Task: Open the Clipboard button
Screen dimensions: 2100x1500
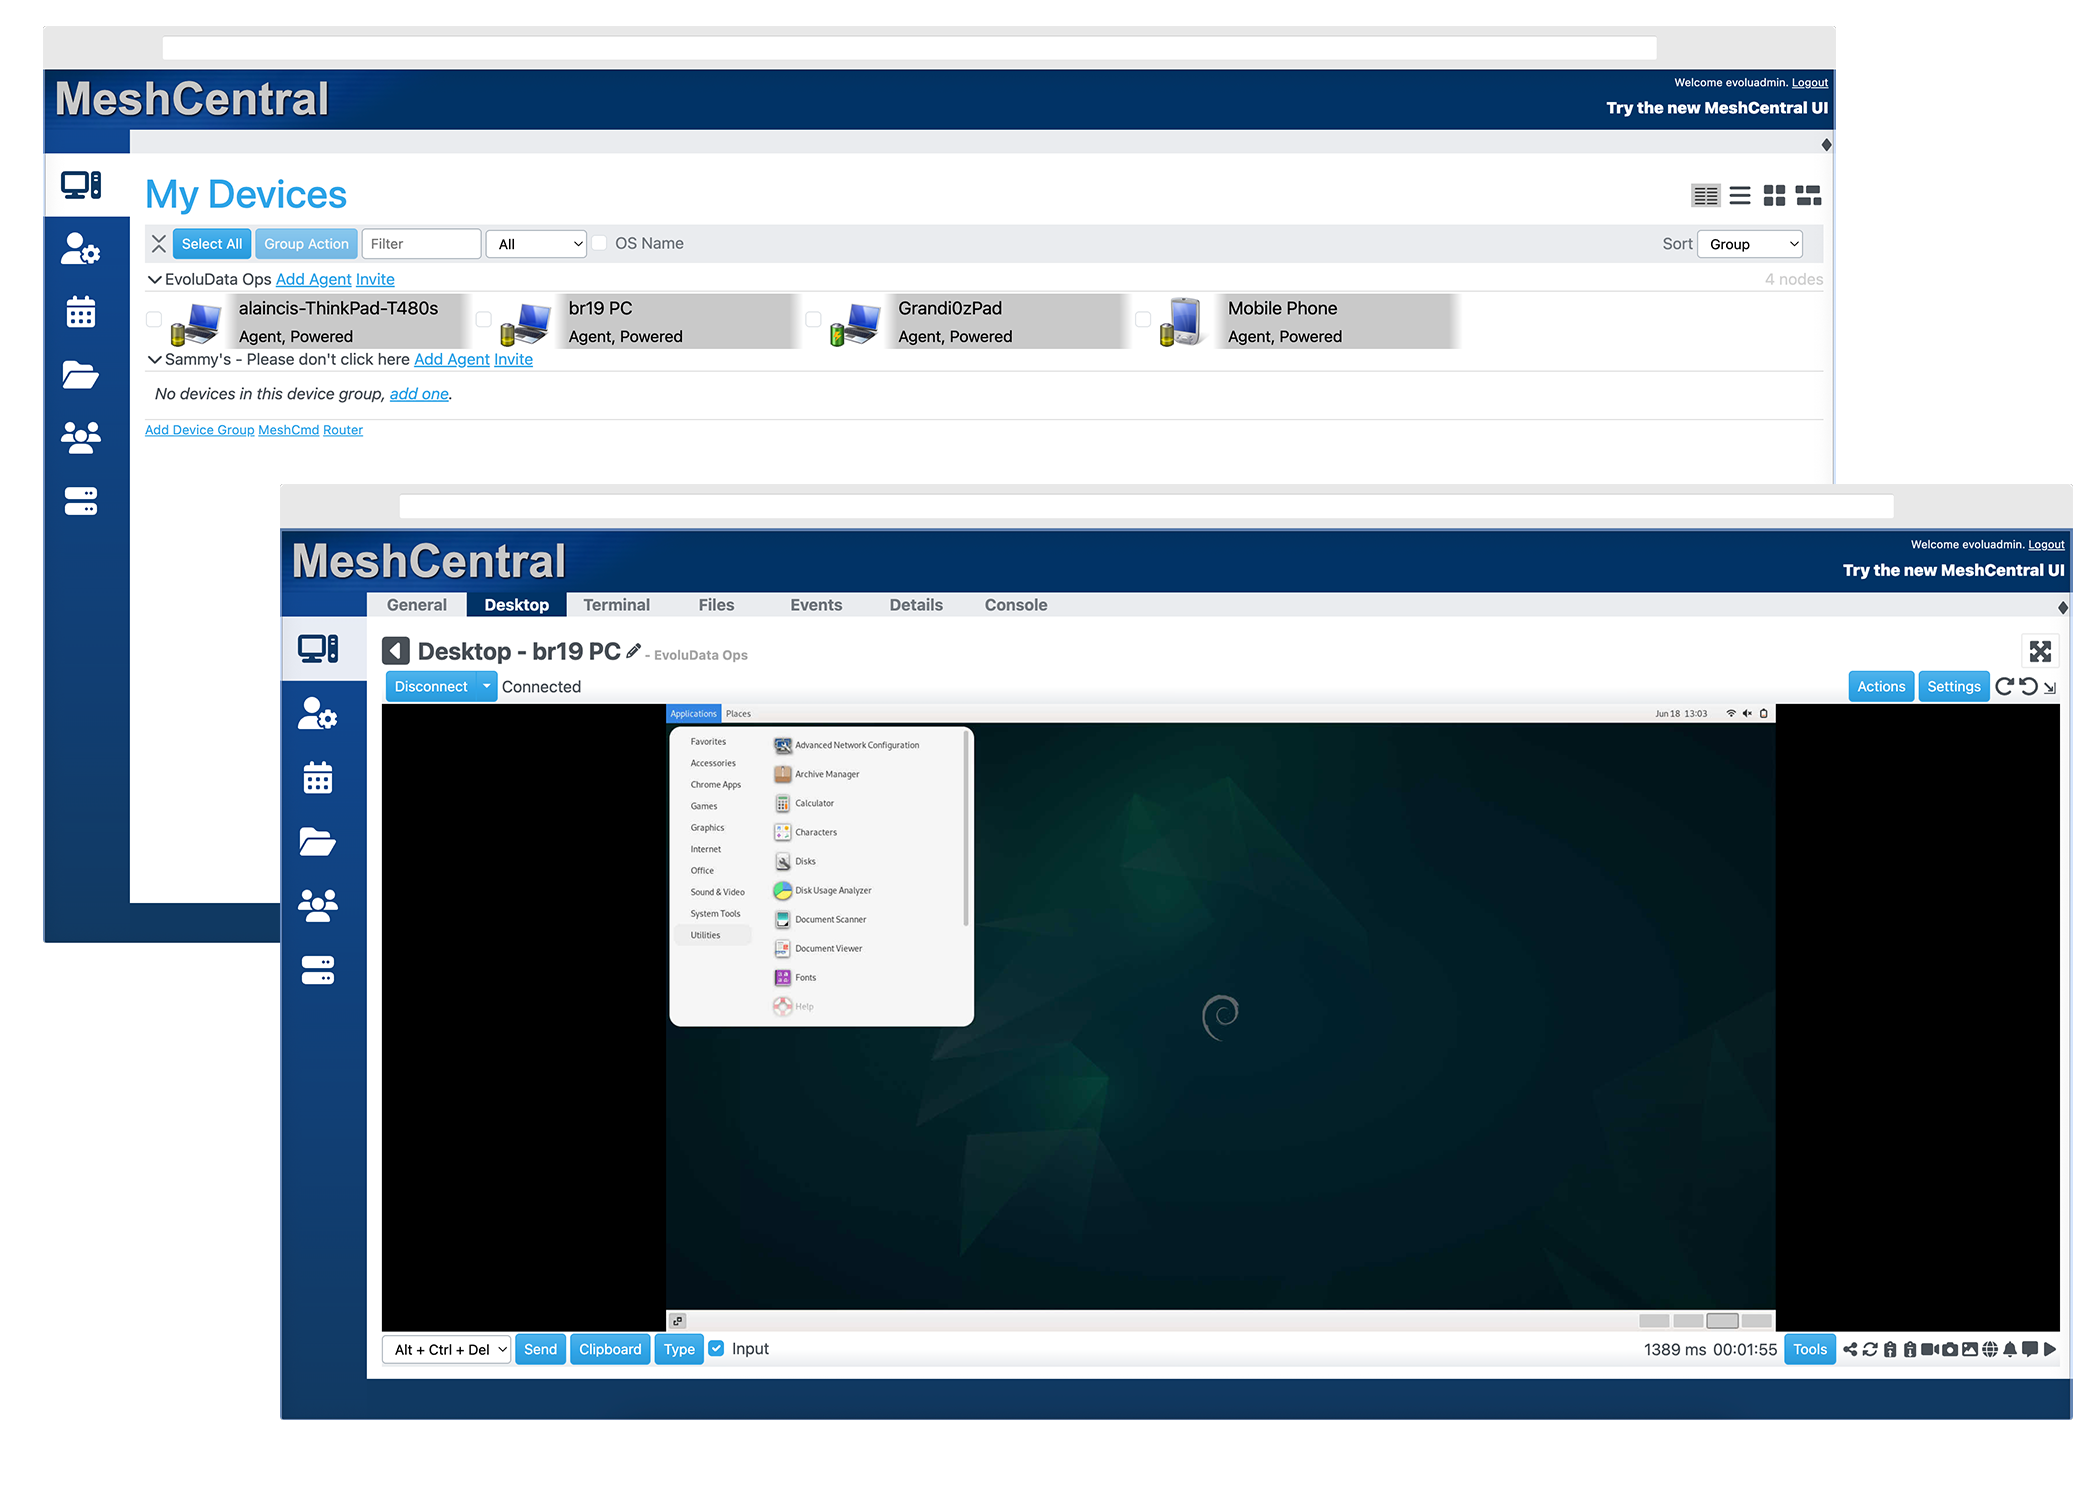Action: click(610, 1349)
